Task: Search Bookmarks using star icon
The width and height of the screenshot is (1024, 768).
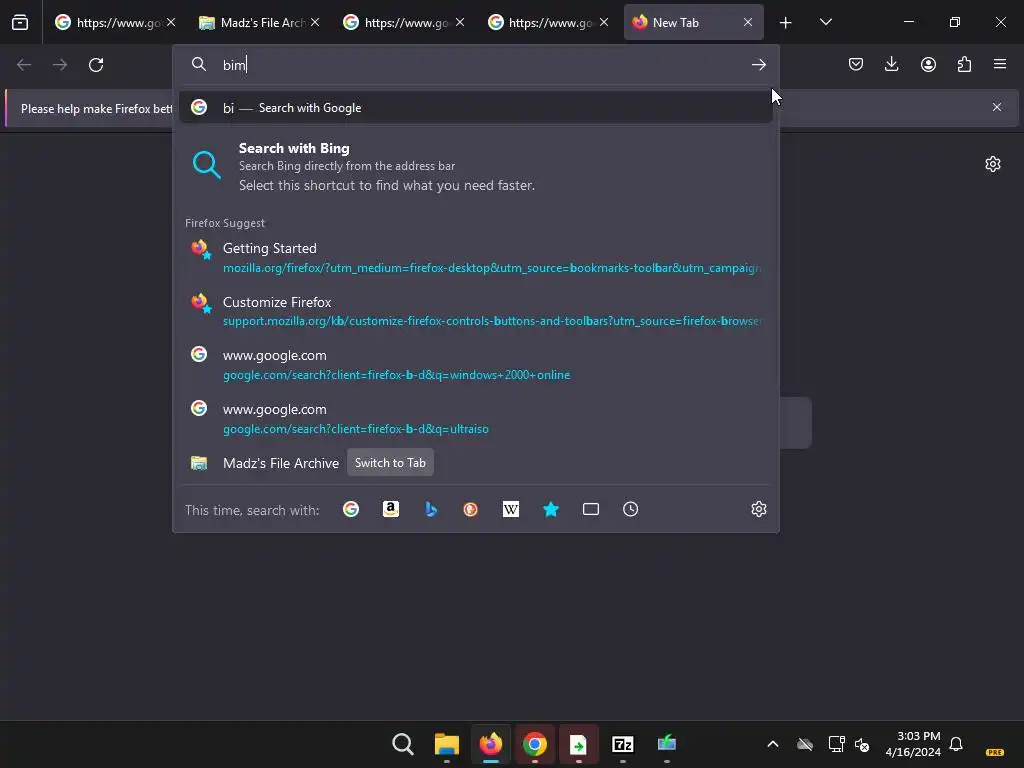Action: pos(551,509)
